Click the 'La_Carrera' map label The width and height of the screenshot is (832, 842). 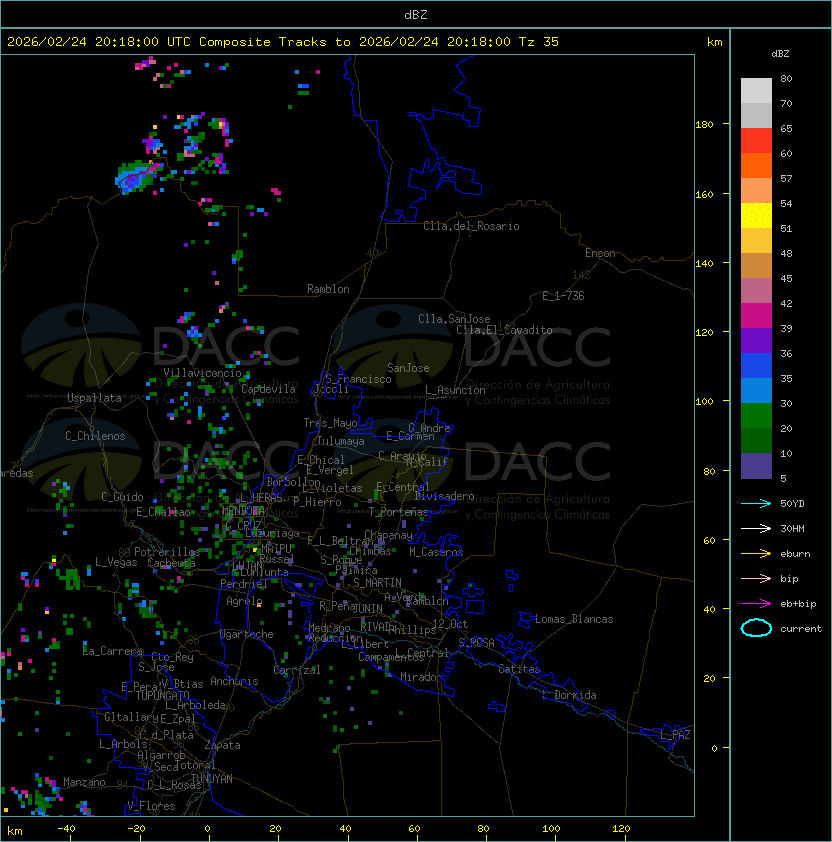(112, 651)
